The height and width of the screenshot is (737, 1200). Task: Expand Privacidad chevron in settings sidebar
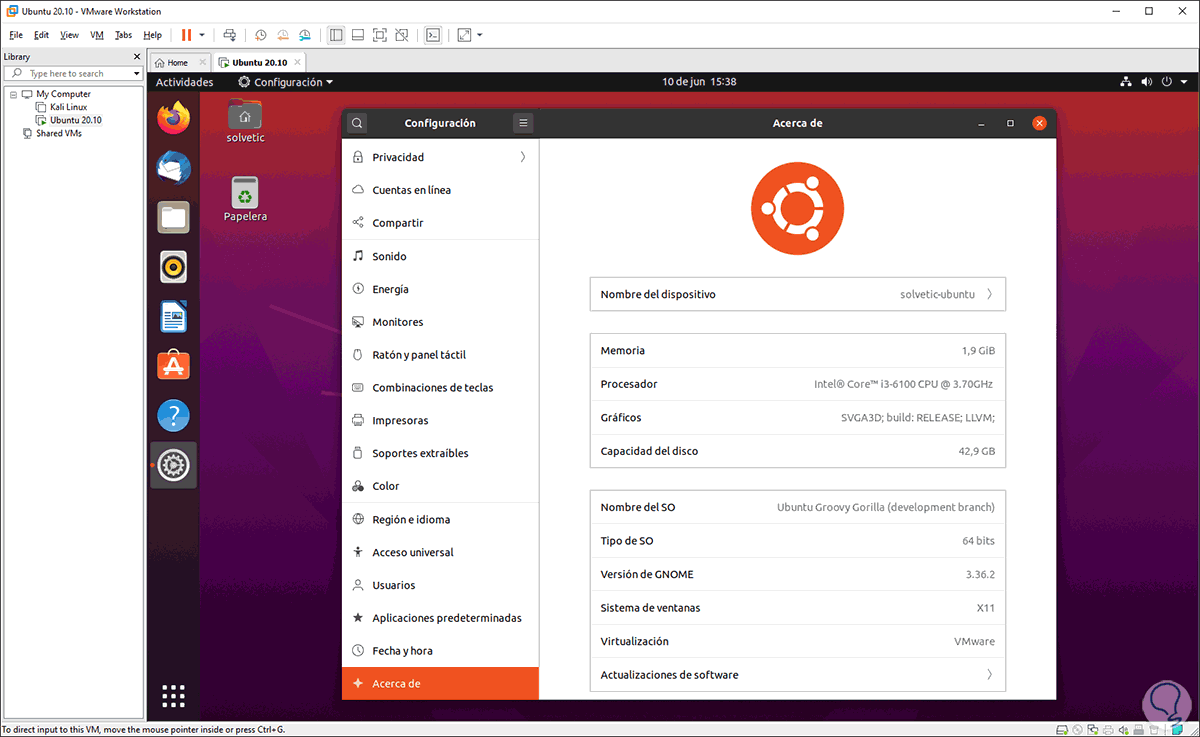(x=523, y=157)
